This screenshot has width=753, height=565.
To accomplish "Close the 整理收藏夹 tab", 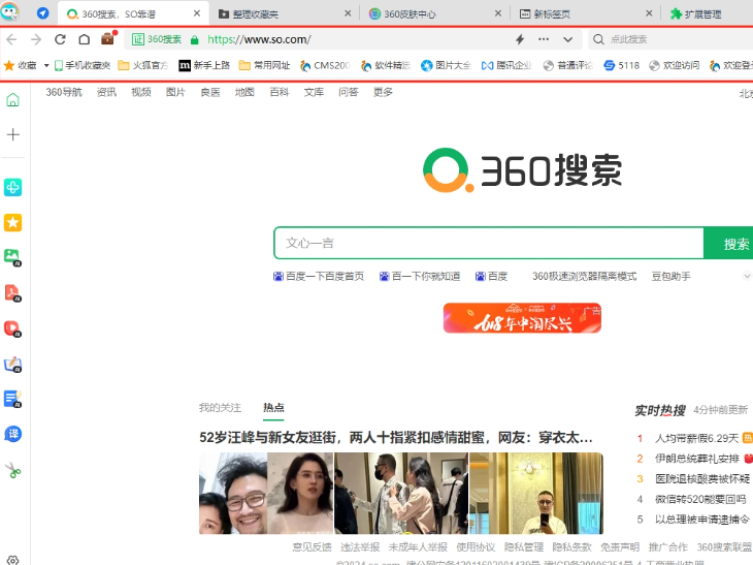I will 348,13.
